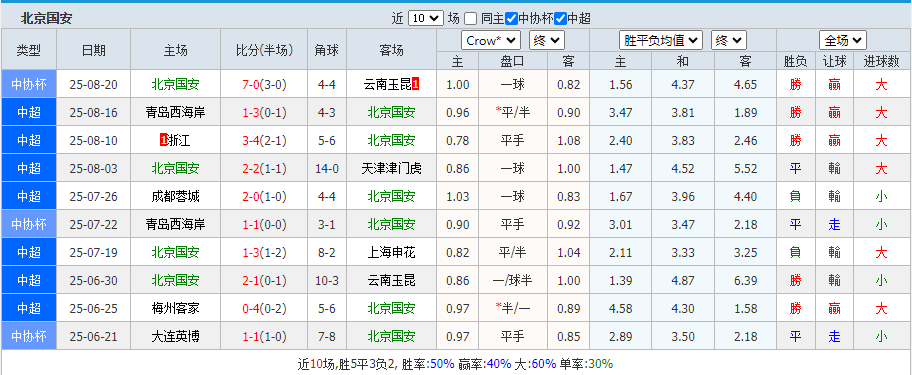Select the 日期 column header
The image size is (912, 375).
(93, 50)
